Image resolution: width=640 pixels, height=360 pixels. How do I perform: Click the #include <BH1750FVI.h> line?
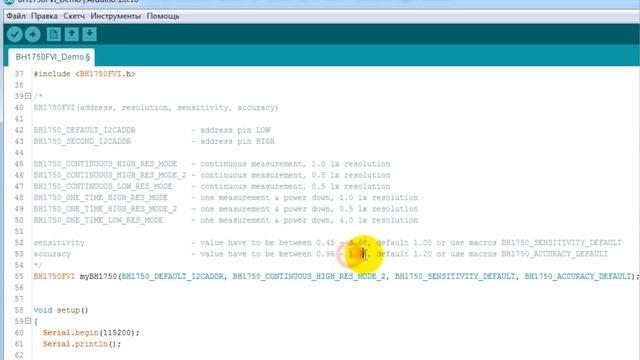[x=84, y=74]
